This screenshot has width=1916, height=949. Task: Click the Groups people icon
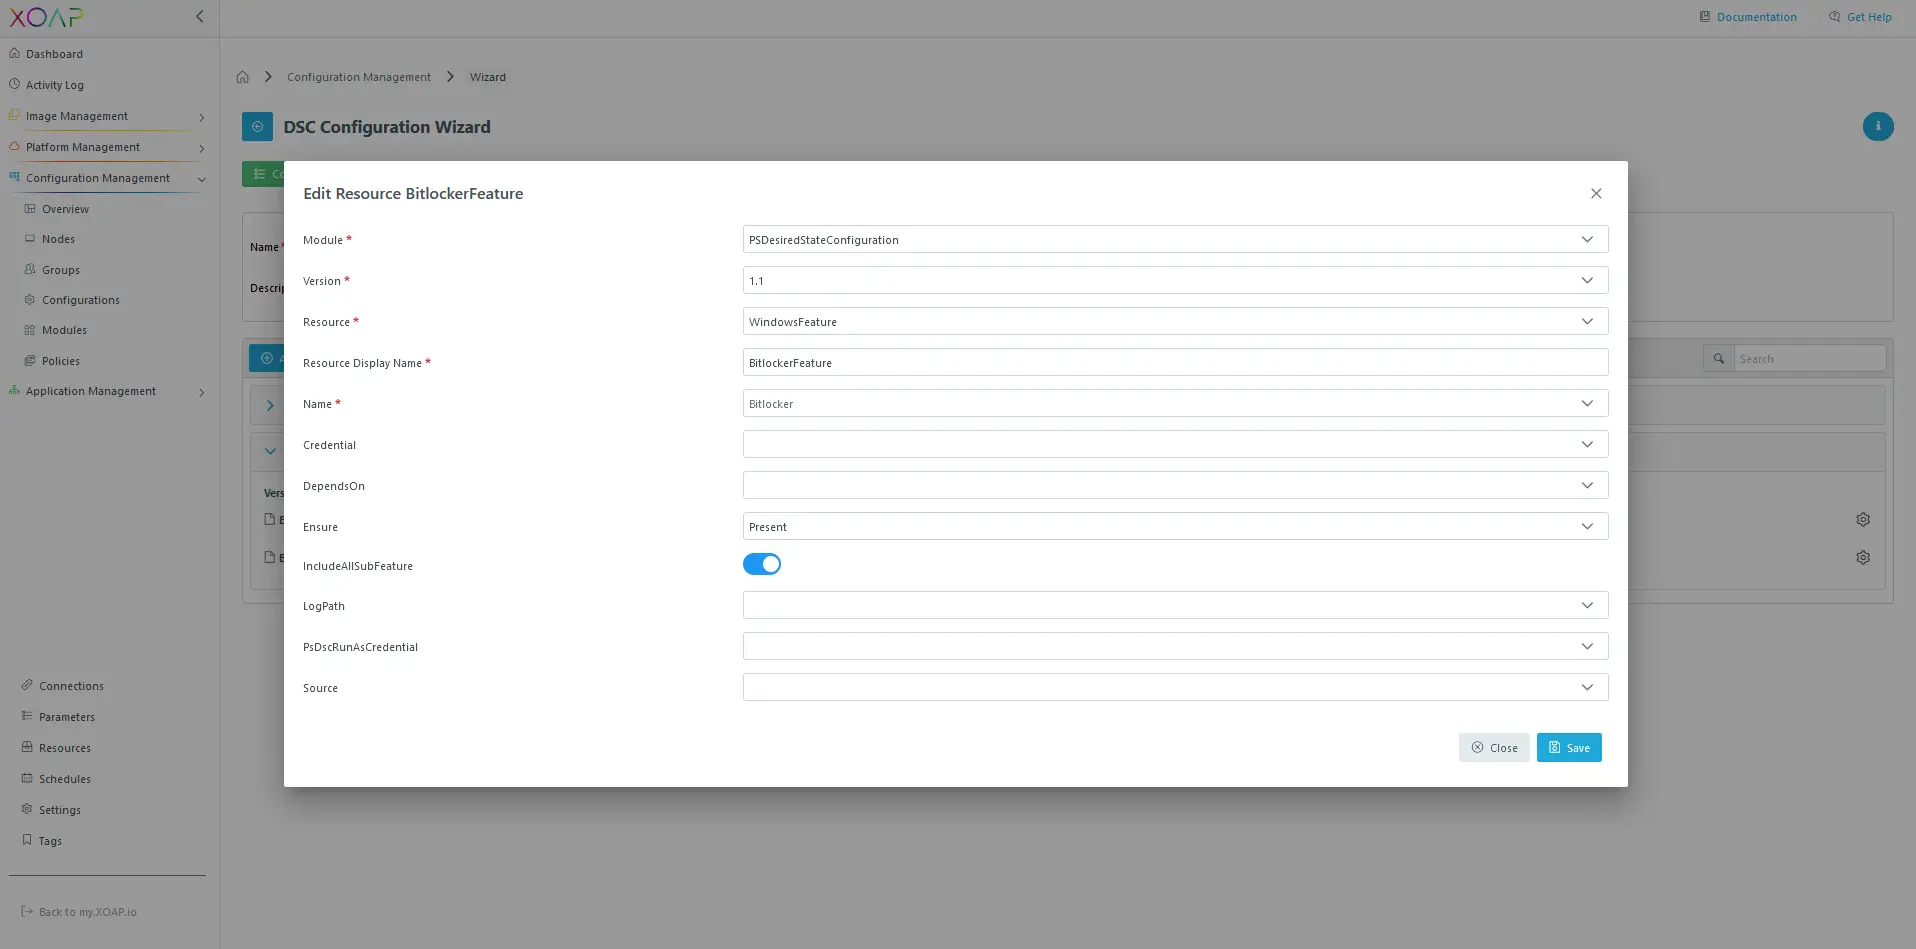(30, 269)
